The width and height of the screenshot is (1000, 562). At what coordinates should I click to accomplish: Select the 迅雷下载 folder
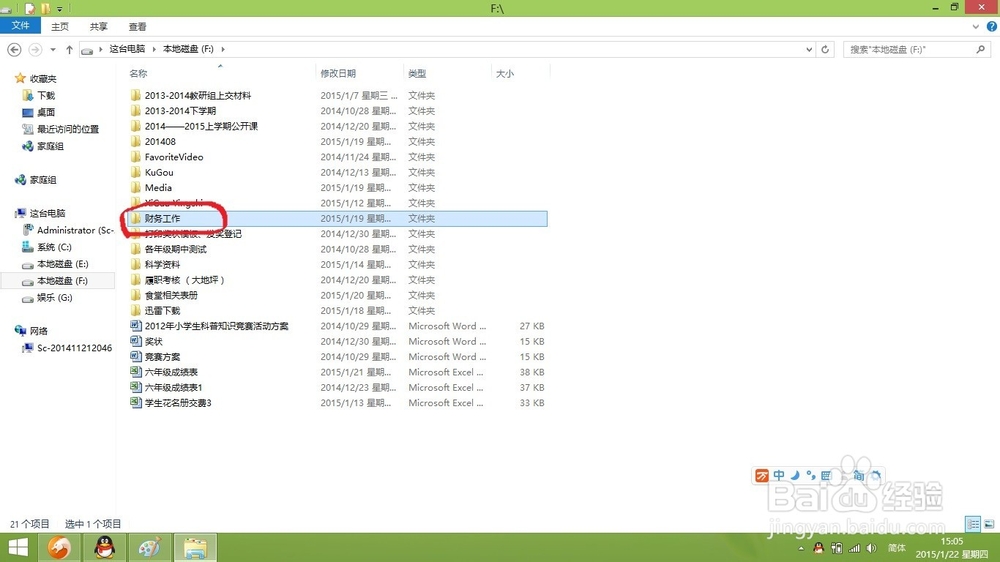[x=162, y=311]
